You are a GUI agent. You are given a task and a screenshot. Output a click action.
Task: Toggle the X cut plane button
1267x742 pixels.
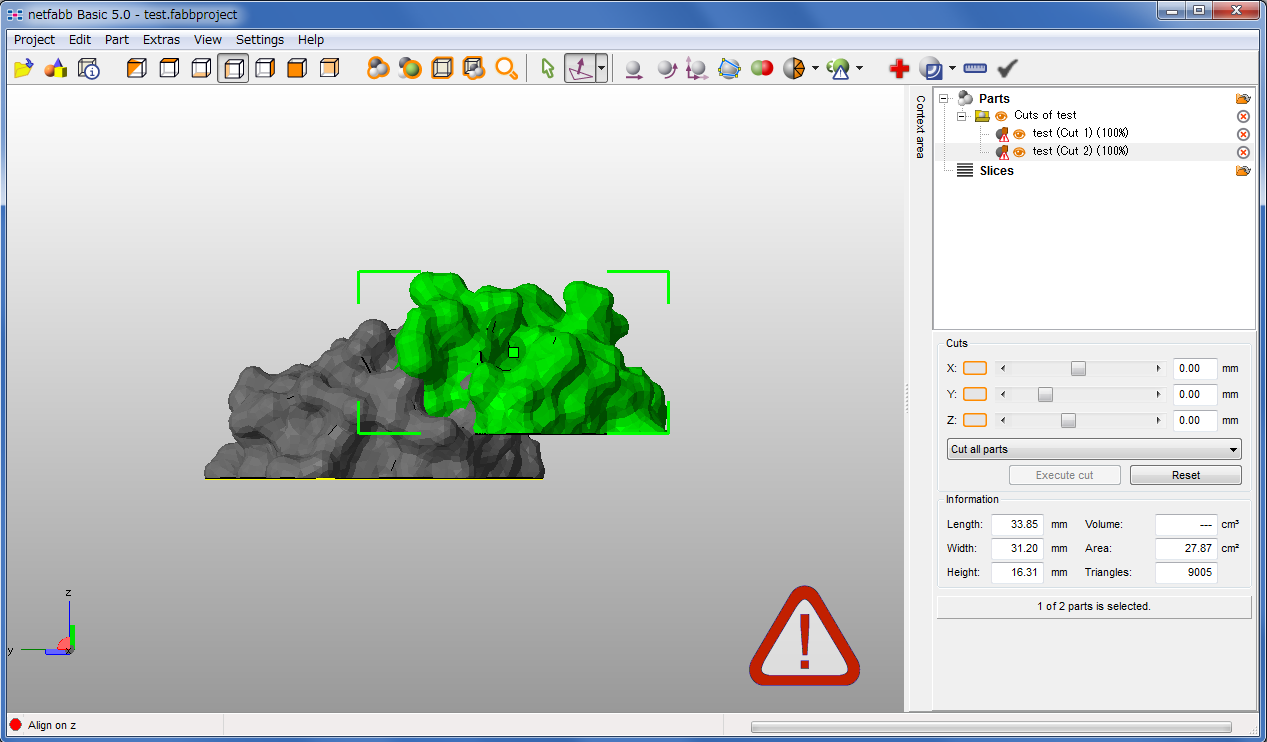(974, 368)
